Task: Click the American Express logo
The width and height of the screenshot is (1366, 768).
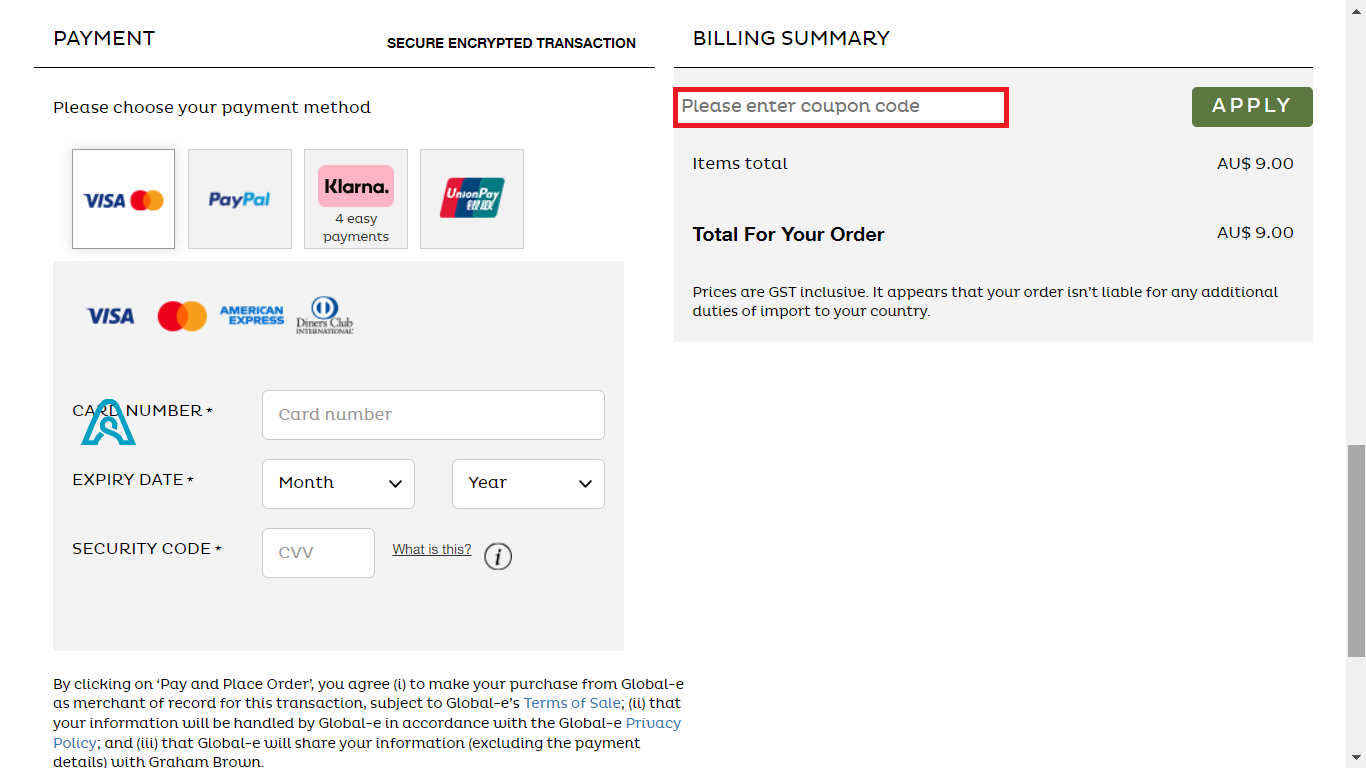Action: (252, 316)
